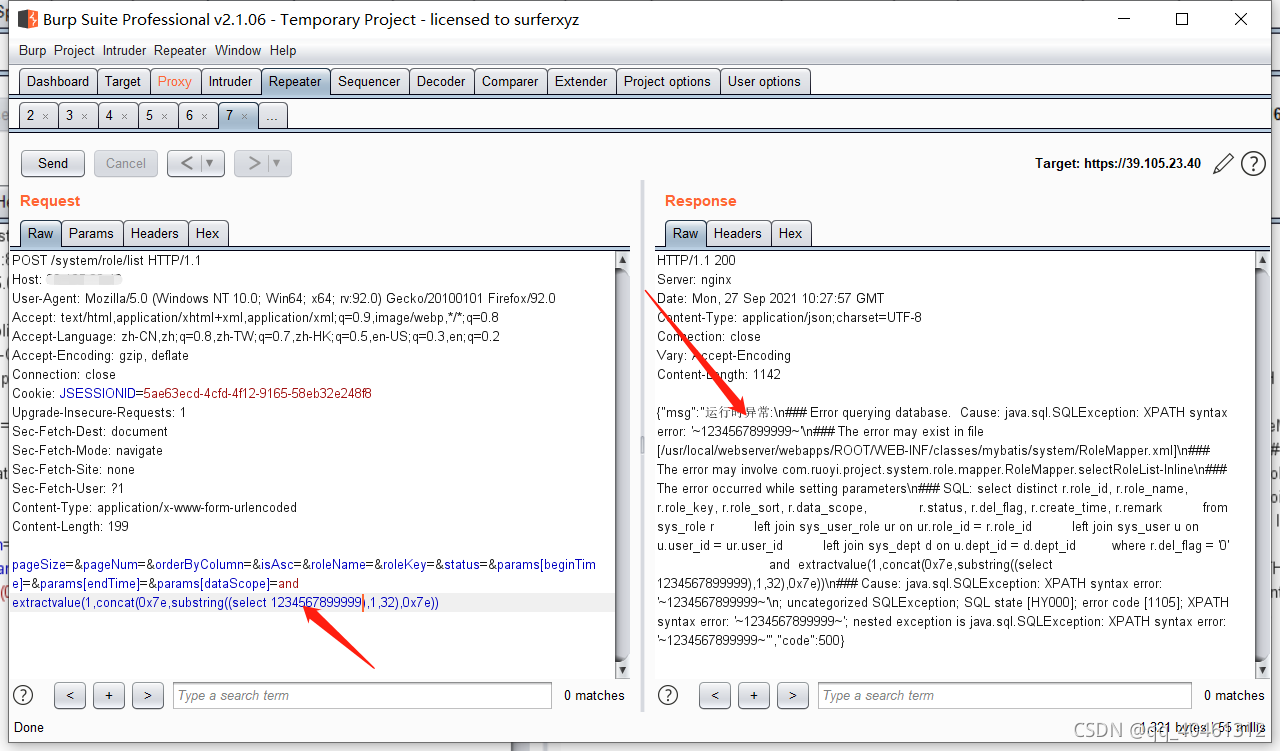Select request Params view tab
Image resolution: width=1280 pixels, height=751 pixels.
[x=91, y=233]
